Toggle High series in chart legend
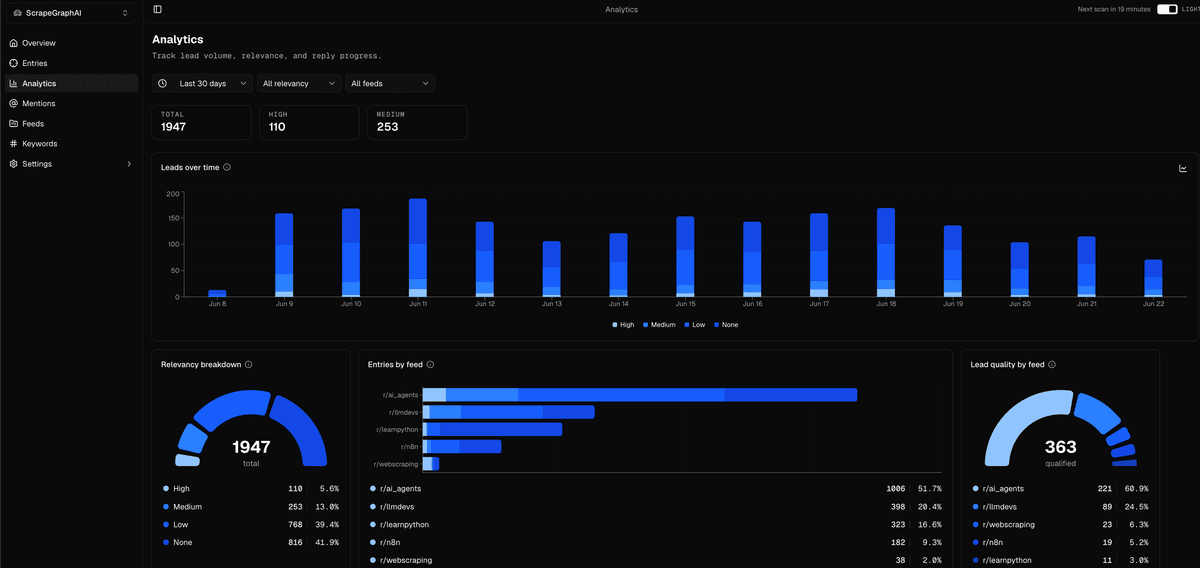The width and height of the screenshot is (1200, 568). pyautogui.click(x=623, y=325)
